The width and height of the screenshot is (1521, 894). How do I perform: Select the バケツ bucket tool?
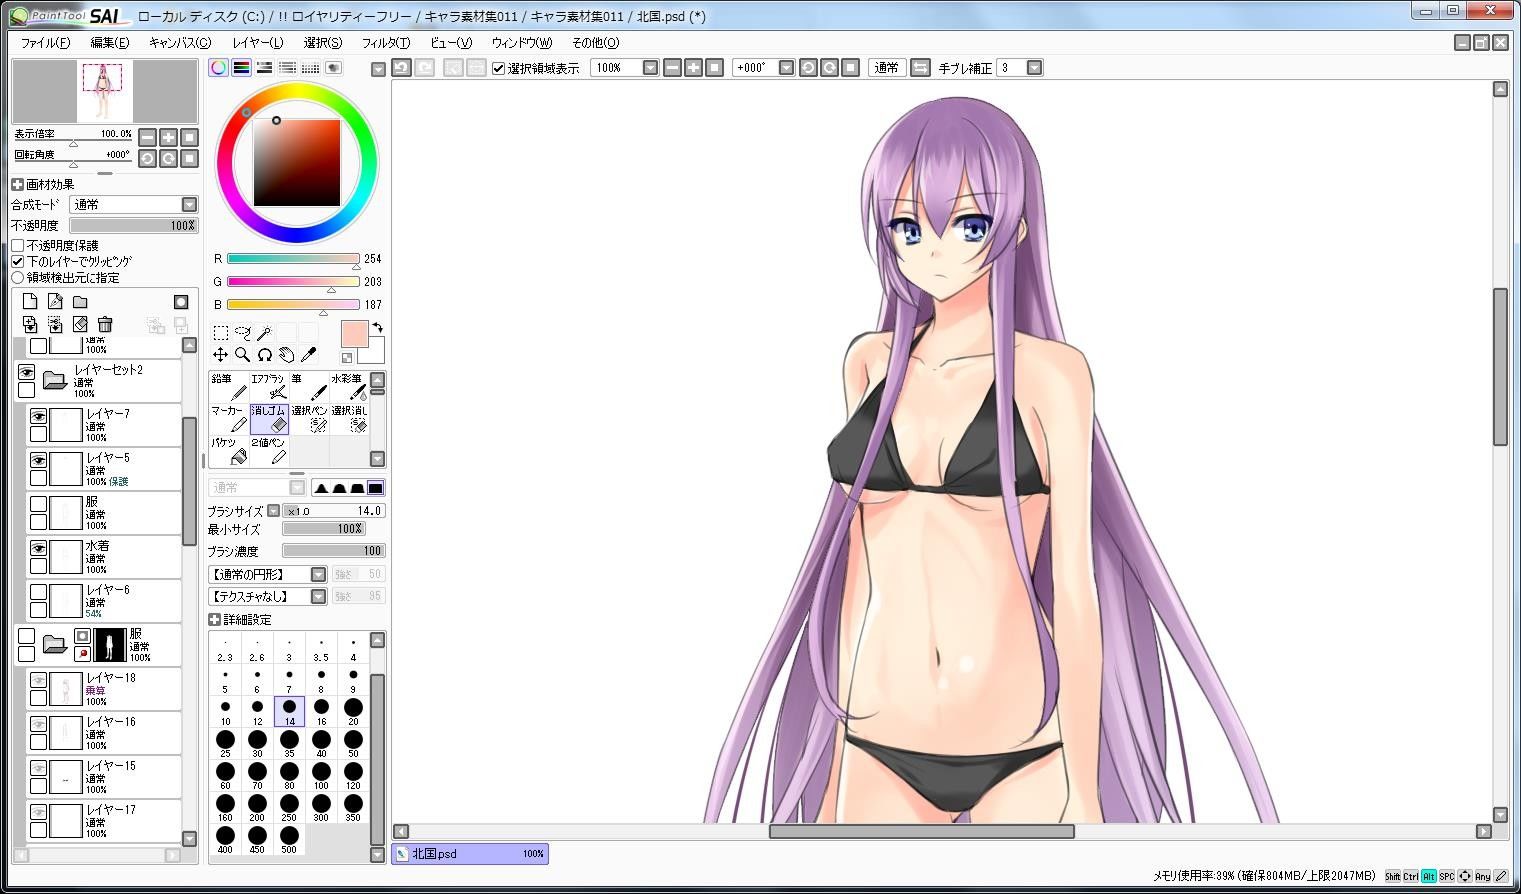pos(229,450)
